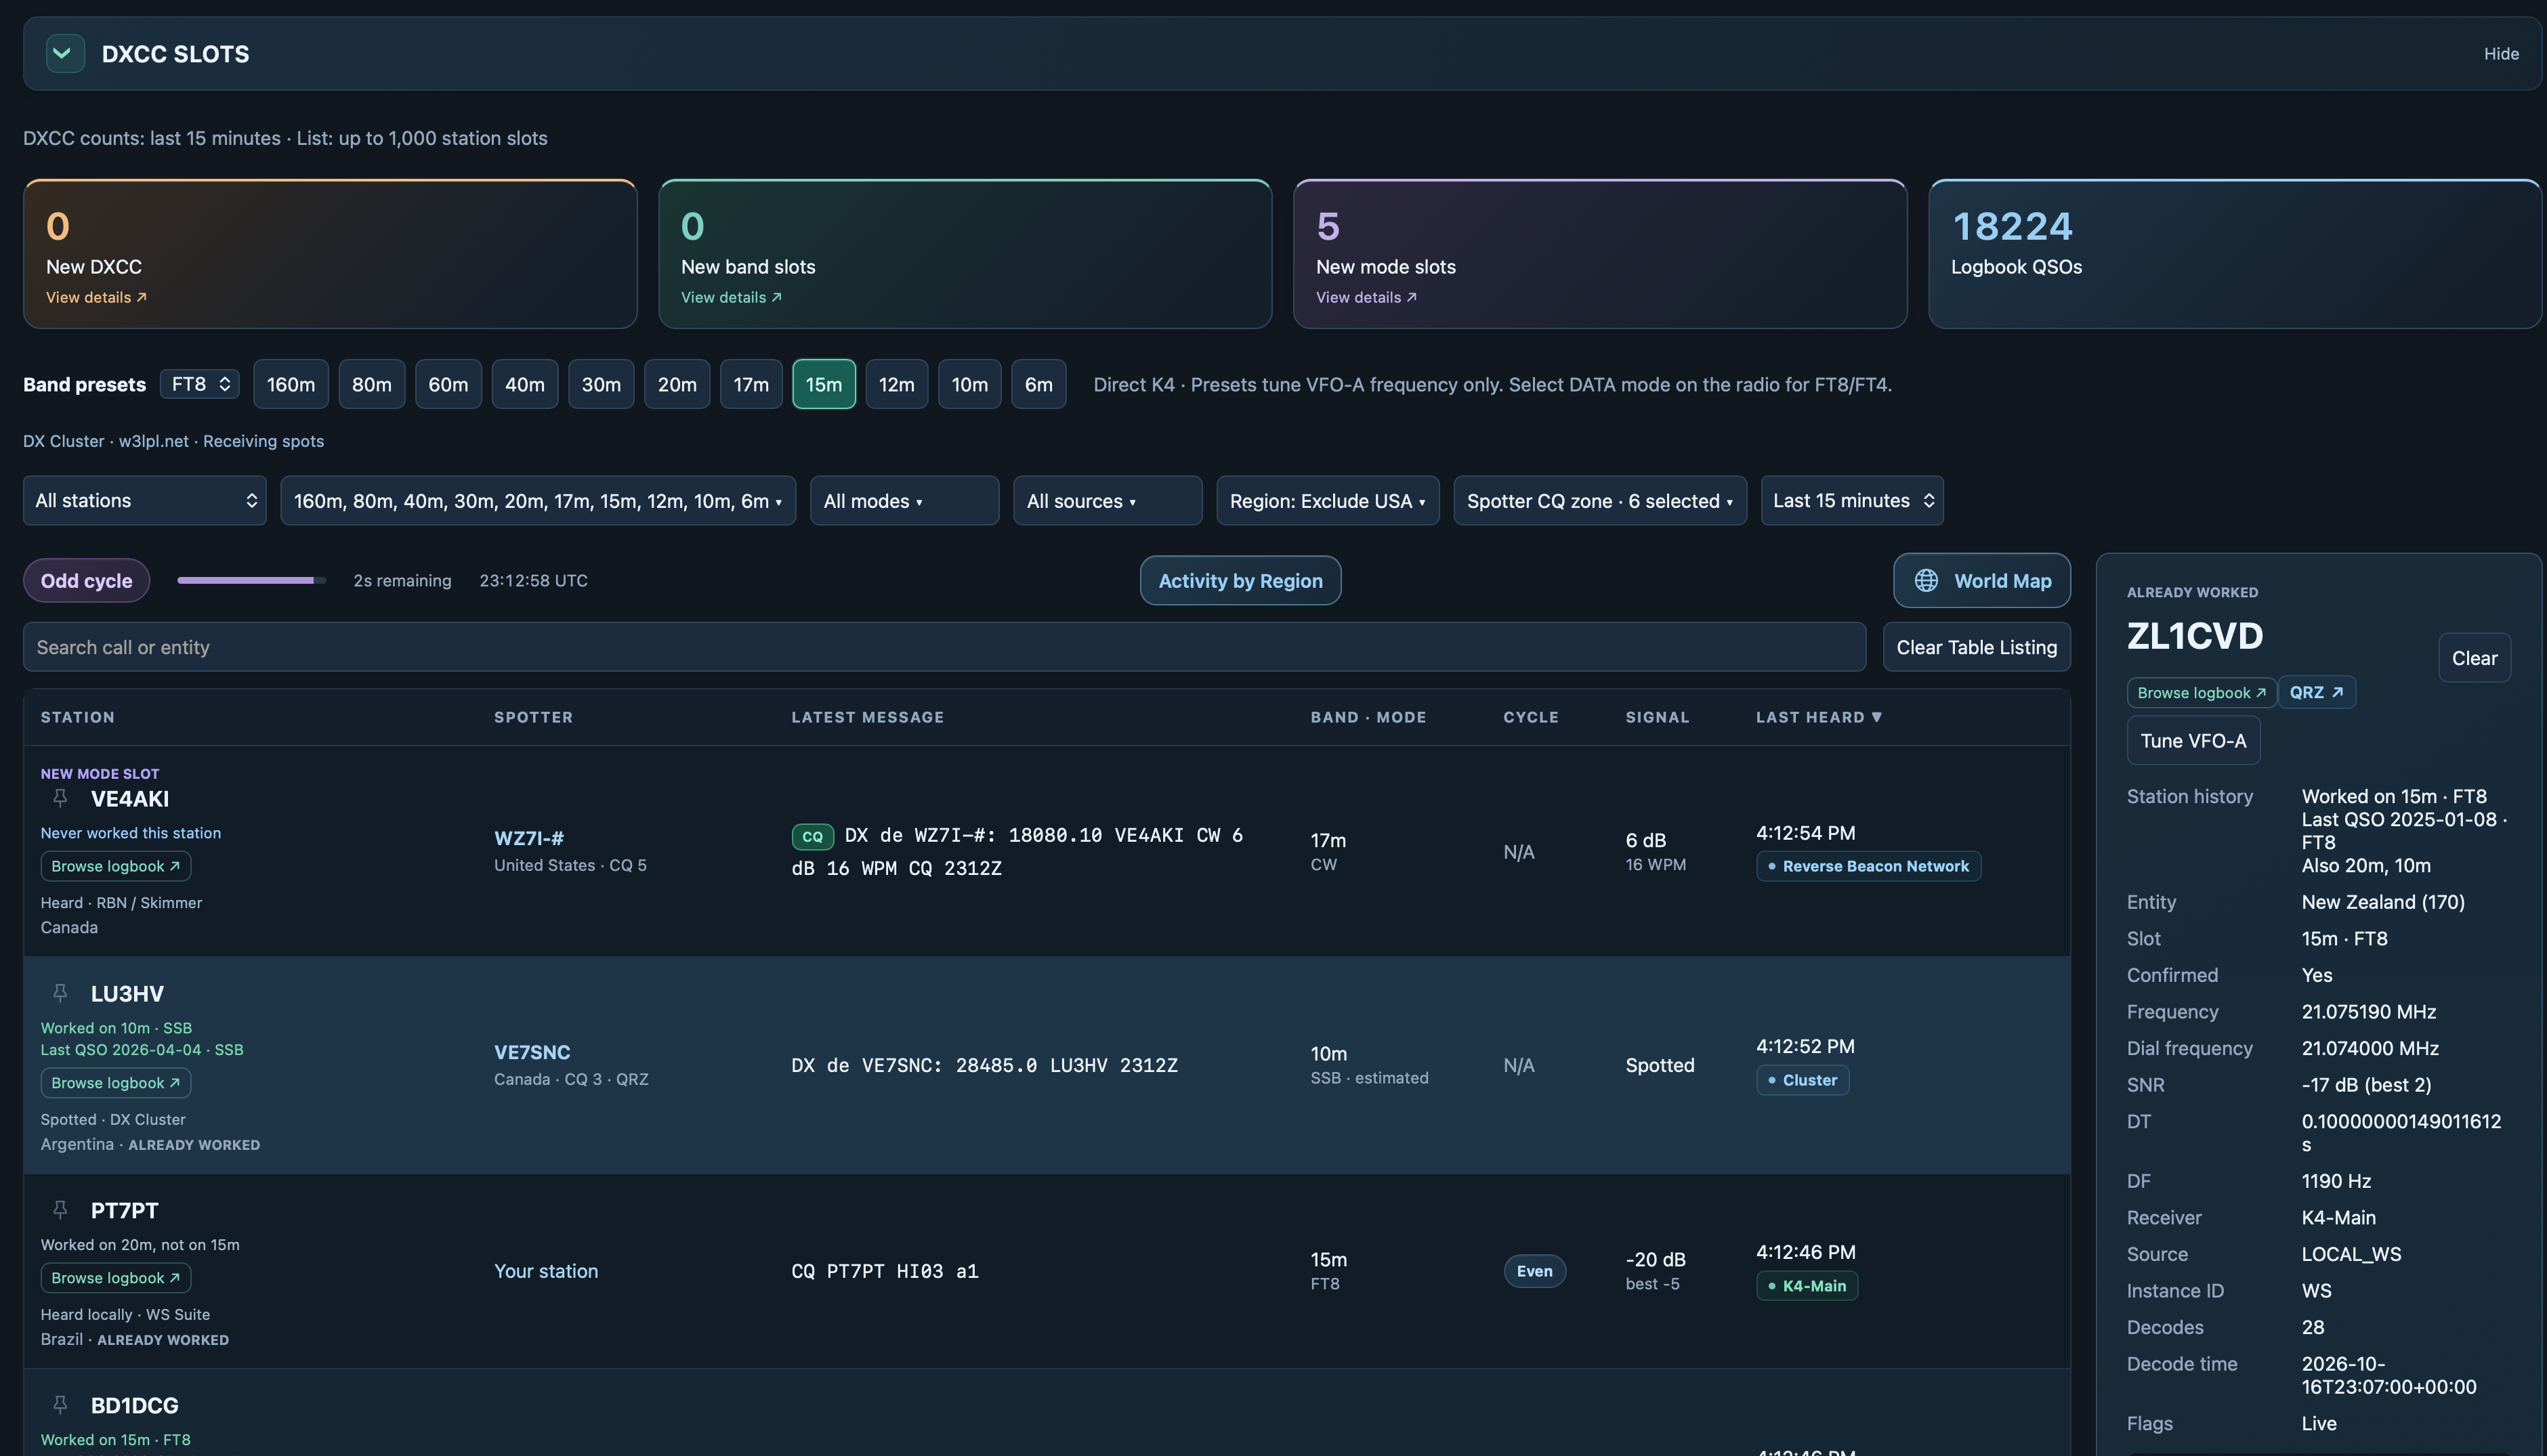Select the 40m band preset
Screen dimensions: 2547x1456
tap(525, 384)
